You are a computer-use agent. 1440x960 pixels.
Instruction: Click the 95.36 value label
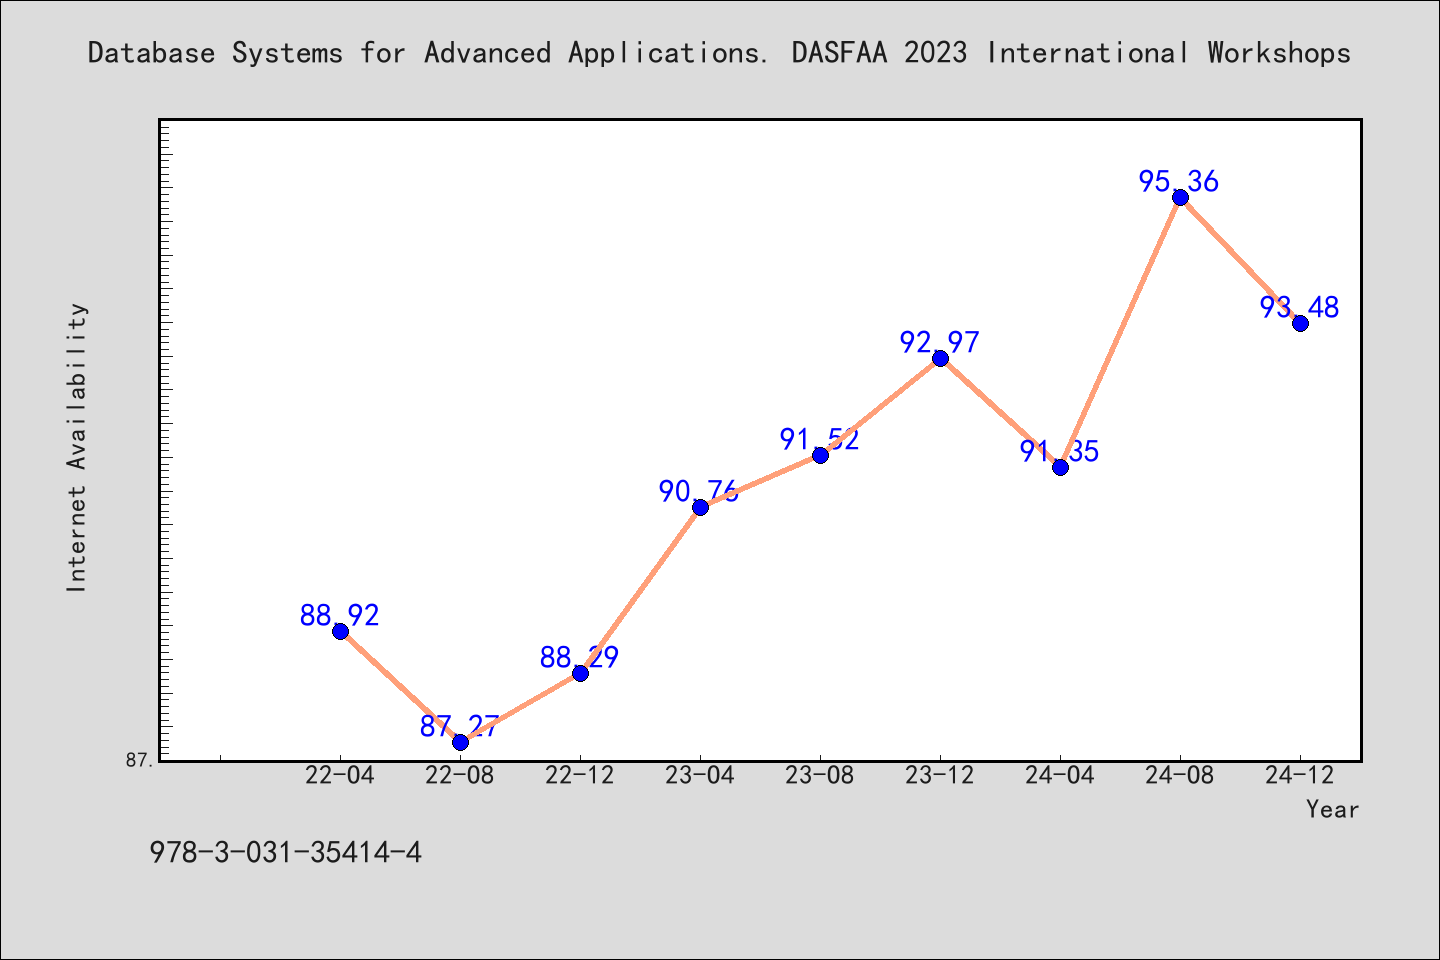click(x=1179, y=181)
